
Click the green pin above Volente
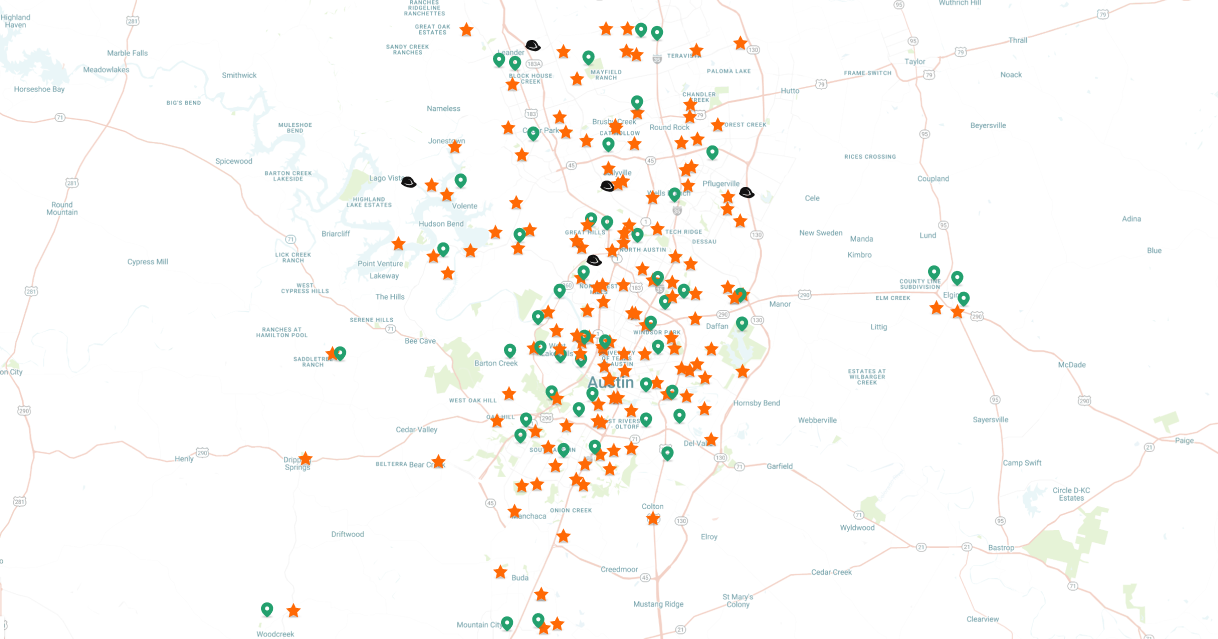[461, 180]
